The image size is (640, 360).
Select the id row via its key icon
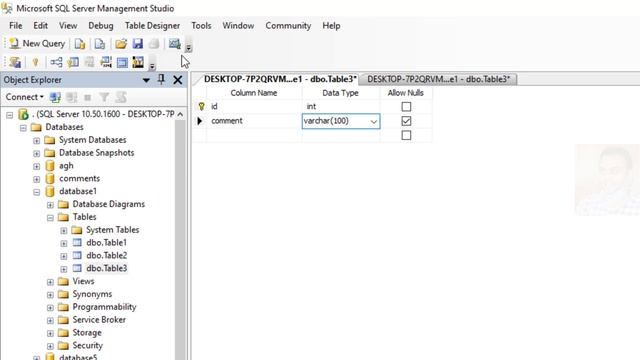(x=201, y=107)
